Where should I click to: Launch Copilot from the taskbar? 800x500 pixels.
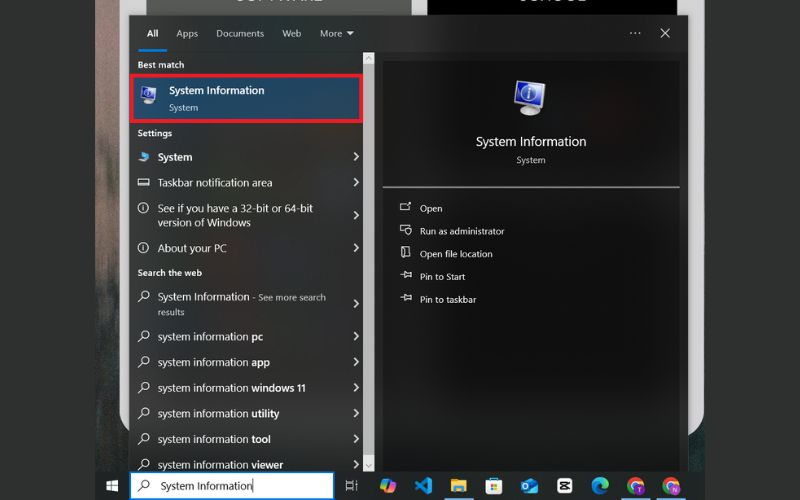pos(388,486)
